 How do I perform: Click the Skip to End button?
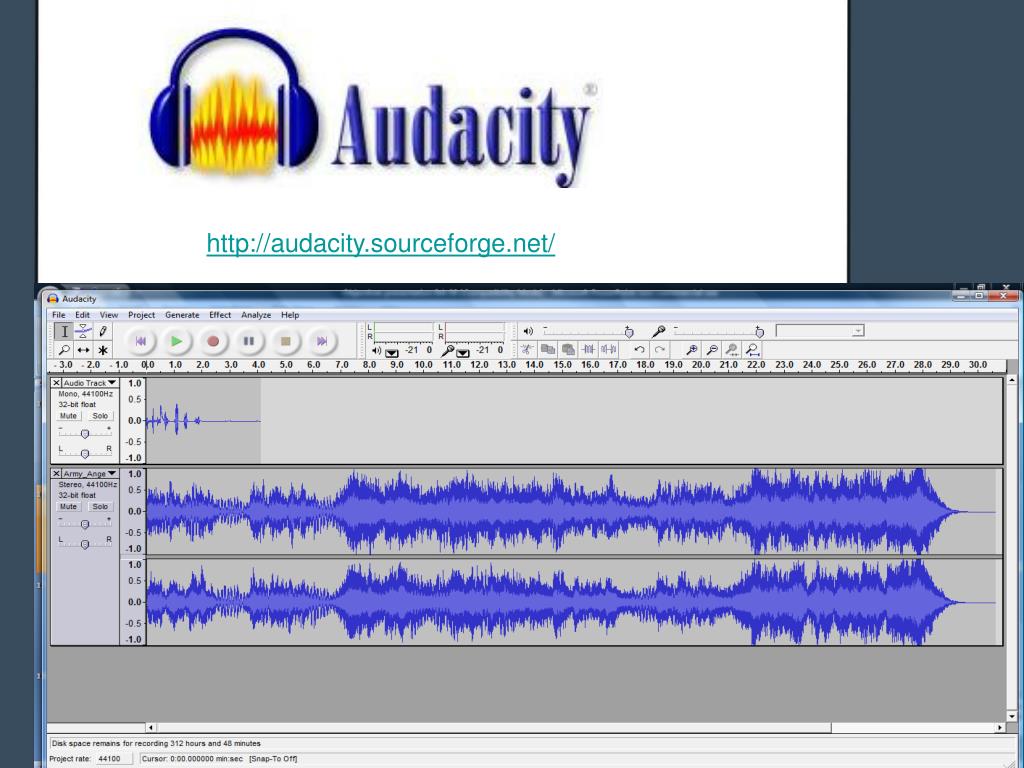coord(321,341)
